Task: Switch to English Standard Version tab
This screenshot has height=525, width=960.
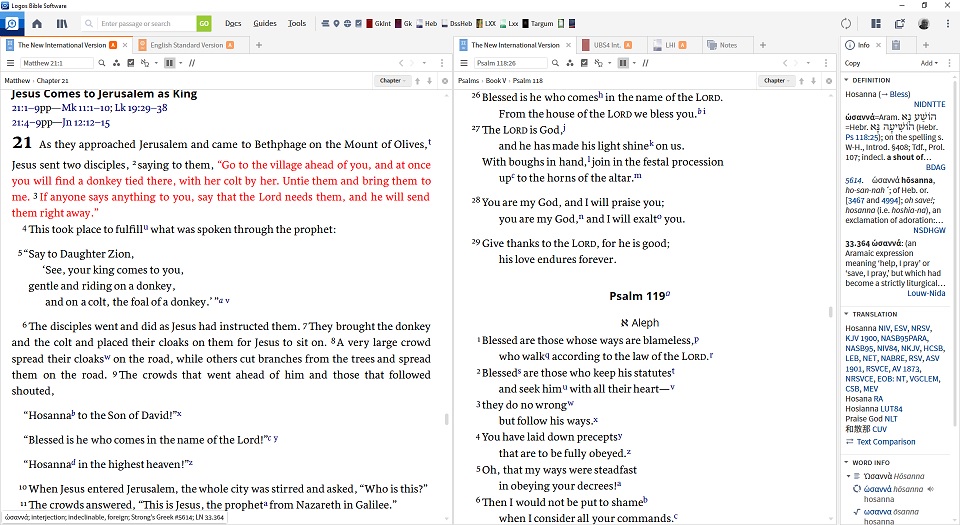Action: tap(187, 45)
